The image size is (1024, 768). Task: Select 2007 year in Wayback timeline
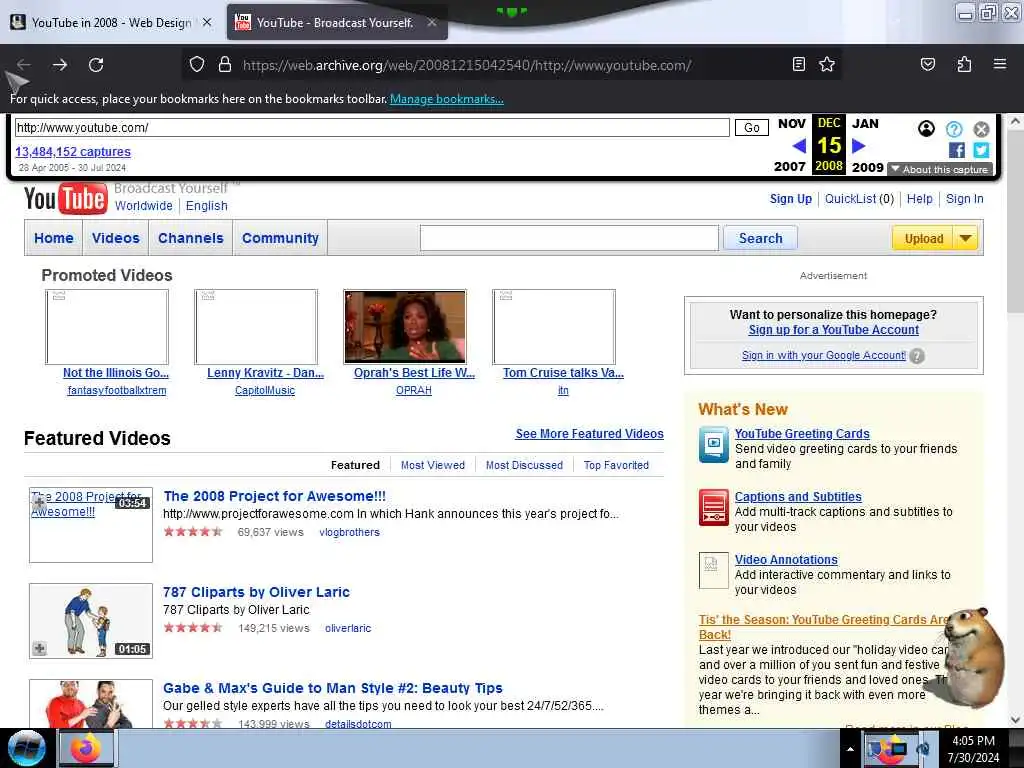click(790, 167)
